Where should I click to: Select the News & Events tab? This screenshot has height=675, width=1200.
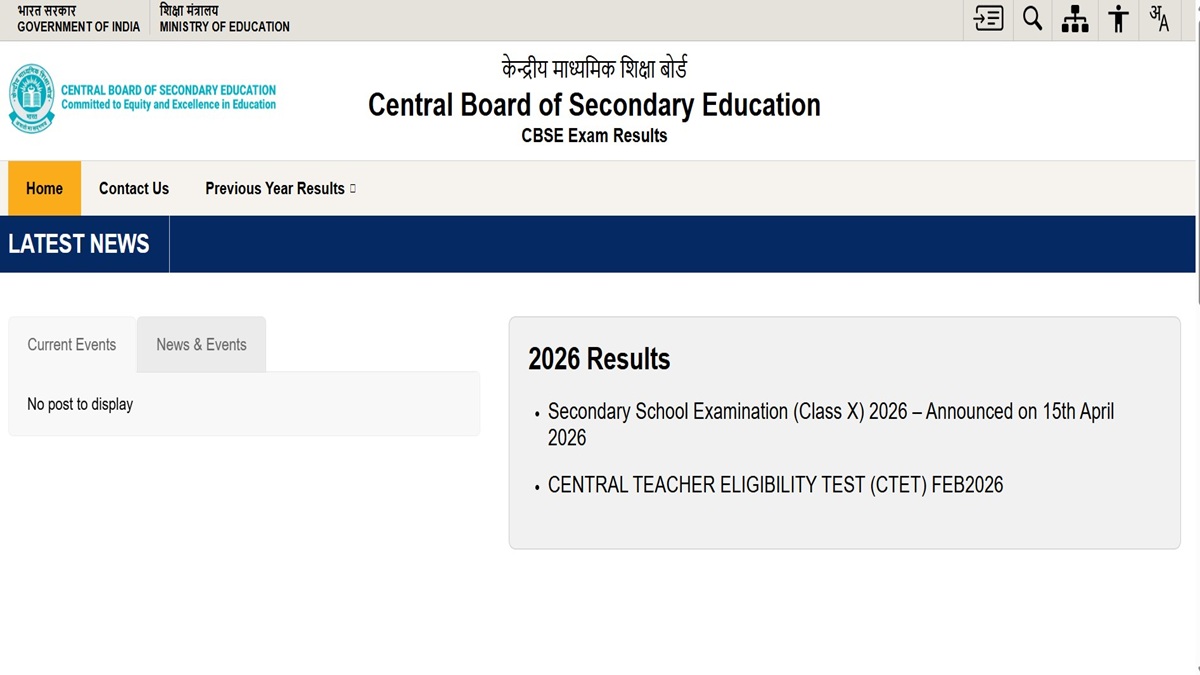[x=201, y=344]
